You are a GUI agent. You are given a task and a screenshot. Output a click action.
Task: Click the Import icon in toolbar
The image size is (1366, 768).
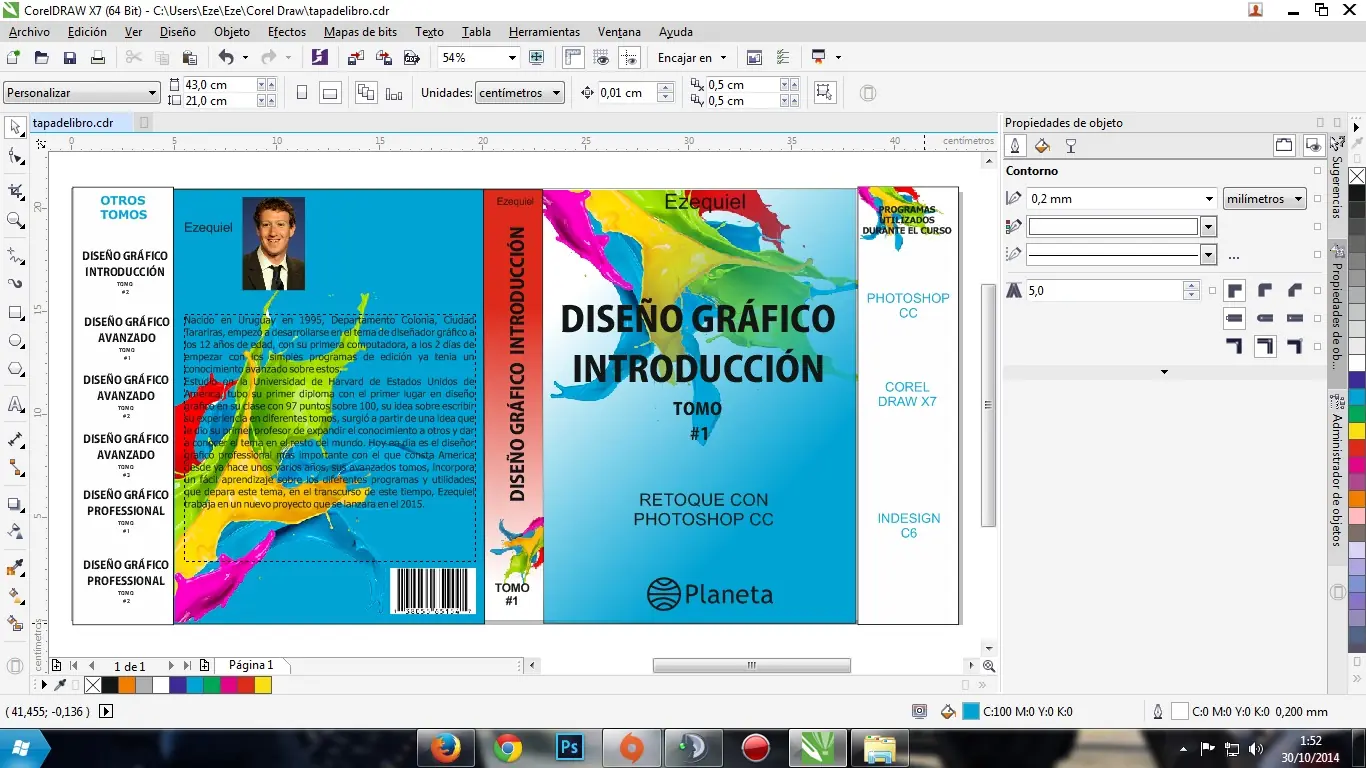(355, 58)
